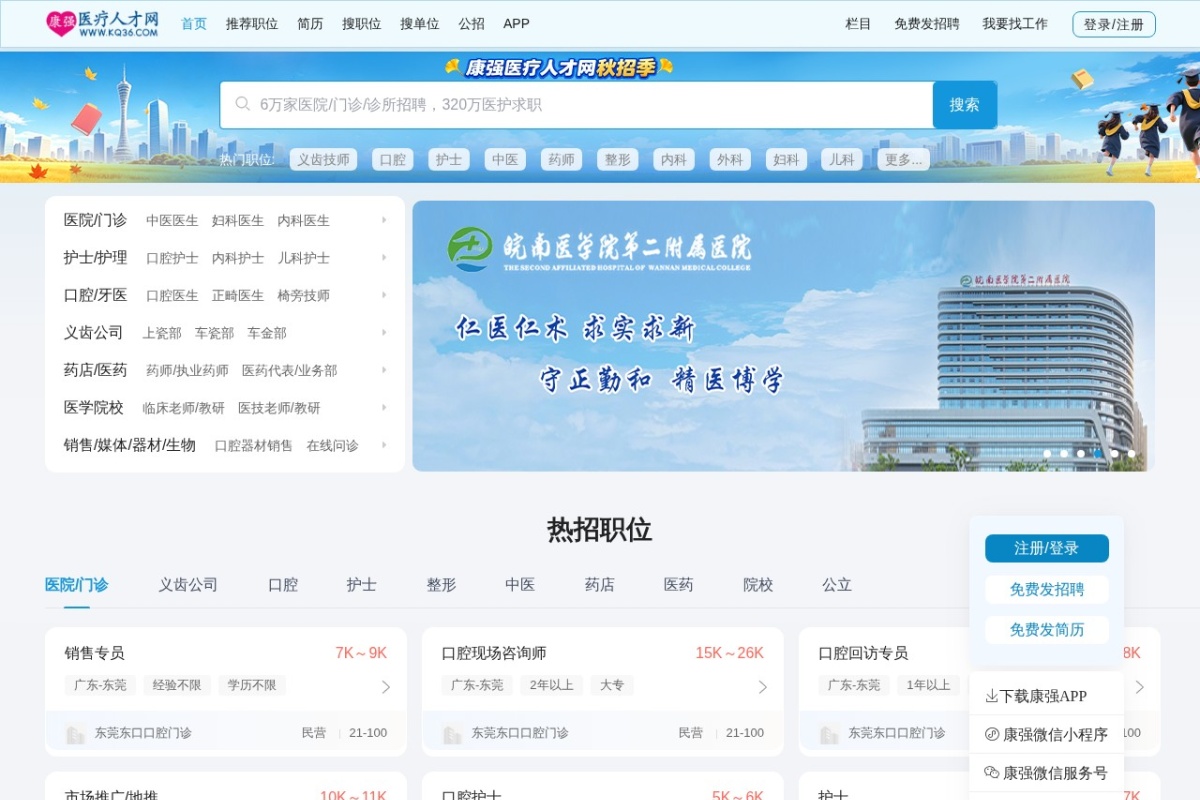Expand the 医学院校 category arrow
Image resolution: width=1200 pixels, height=800 pixels.
pyautogui.click(x=384, y=407)
